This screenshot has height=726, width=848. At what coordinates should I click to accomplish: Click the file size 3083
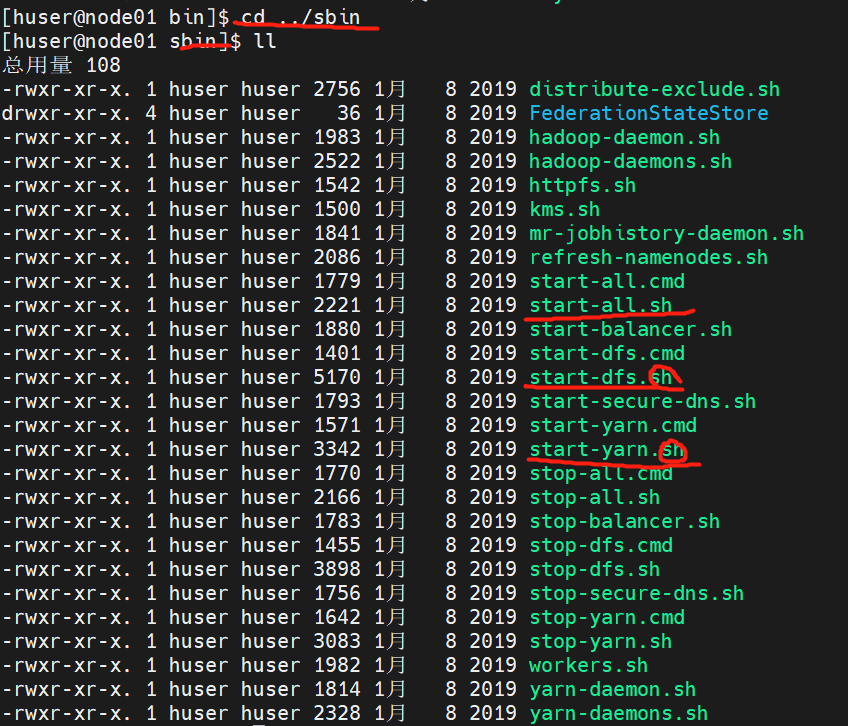tap(337, 641)
